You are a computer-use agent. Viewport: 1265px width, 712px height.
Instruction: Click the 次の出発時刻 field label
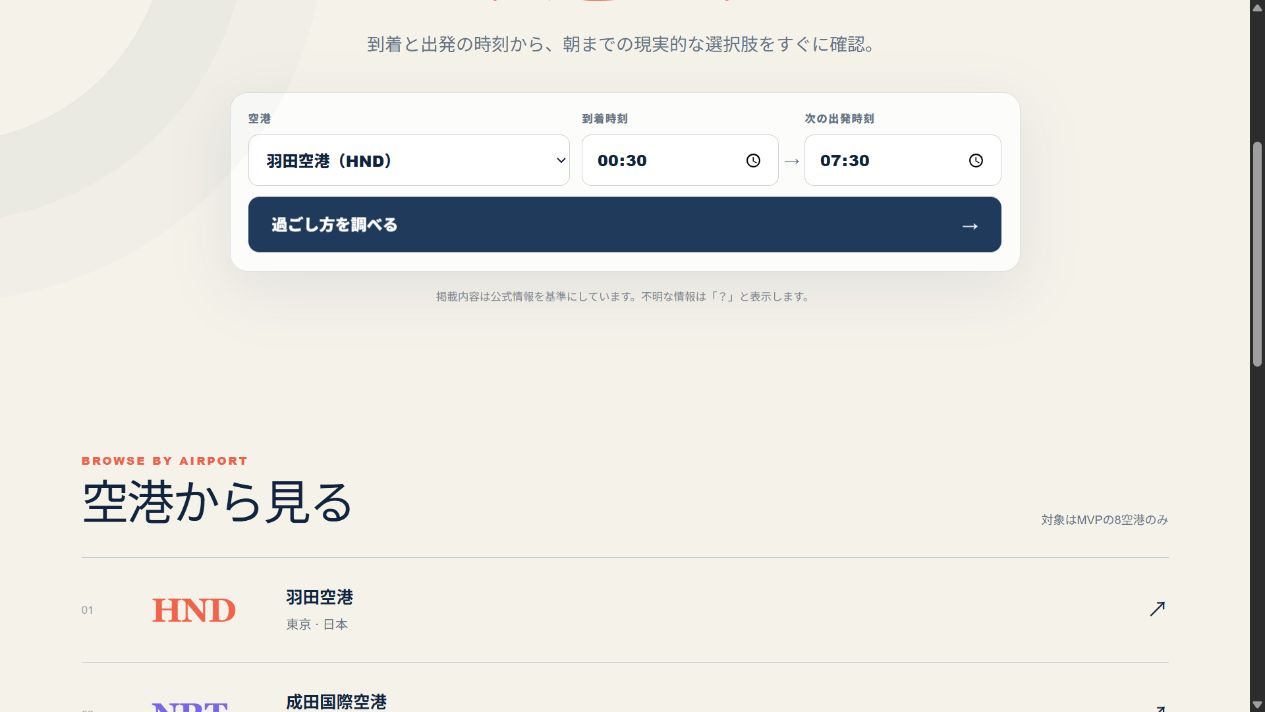(x=839, y=119)
